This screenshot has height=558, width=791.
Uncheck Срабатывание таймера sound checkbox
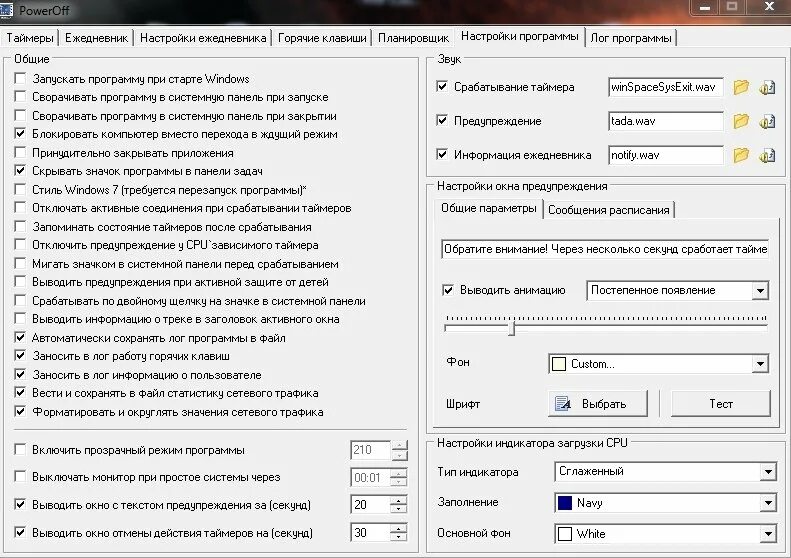pyautogui.click(x=442, y=87)
